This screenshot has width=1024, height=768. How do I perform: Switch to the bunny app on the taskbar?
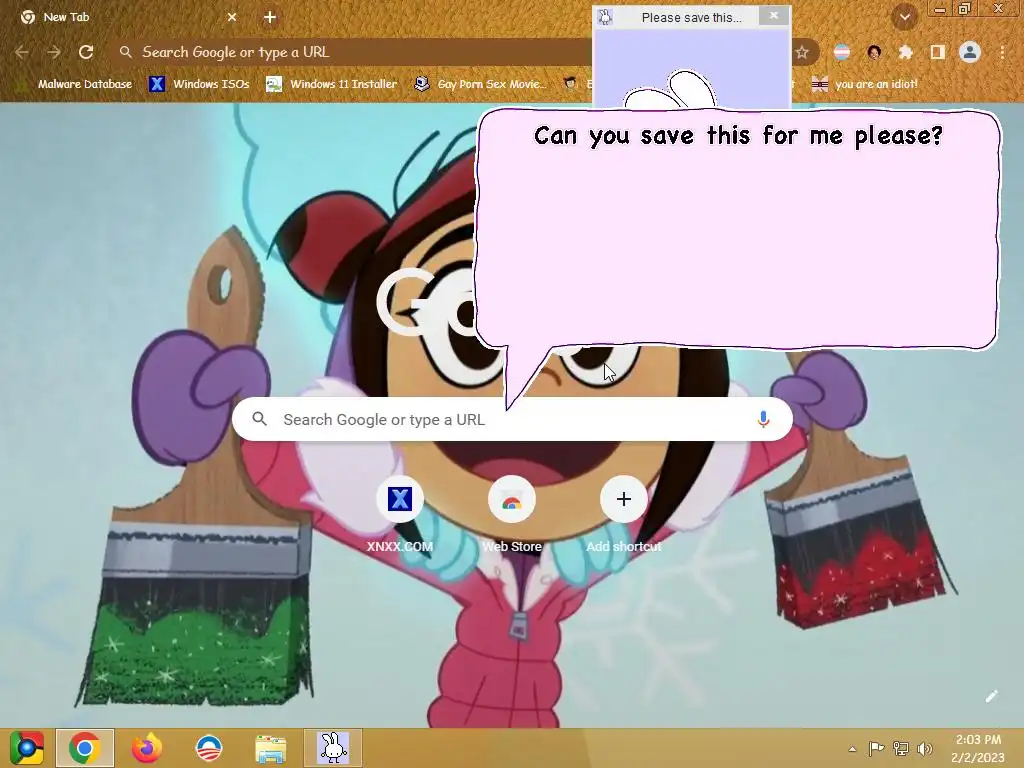[x=333, y=748]
